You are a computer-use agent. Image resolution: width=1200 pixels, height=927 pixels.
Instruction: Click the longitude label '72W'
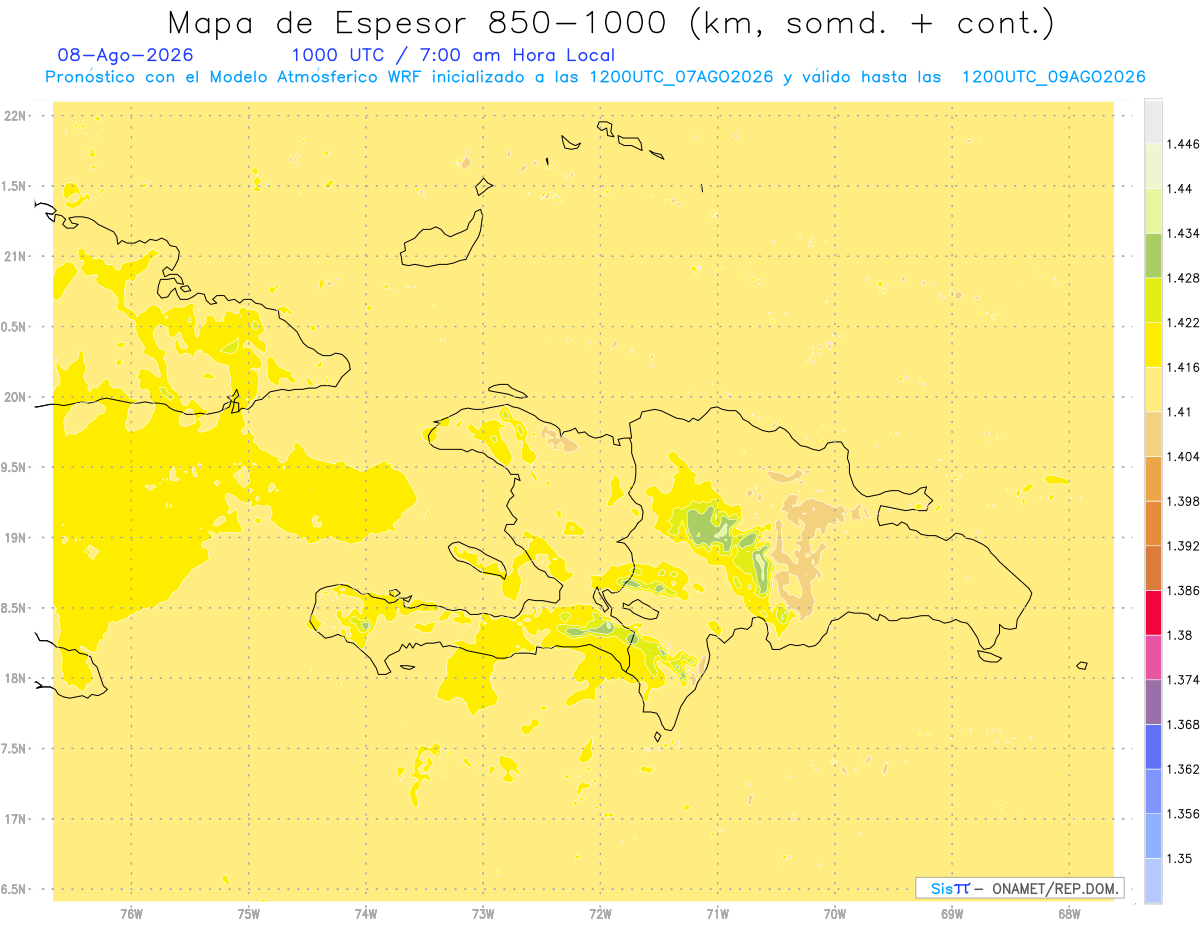(x=601, y=913)
